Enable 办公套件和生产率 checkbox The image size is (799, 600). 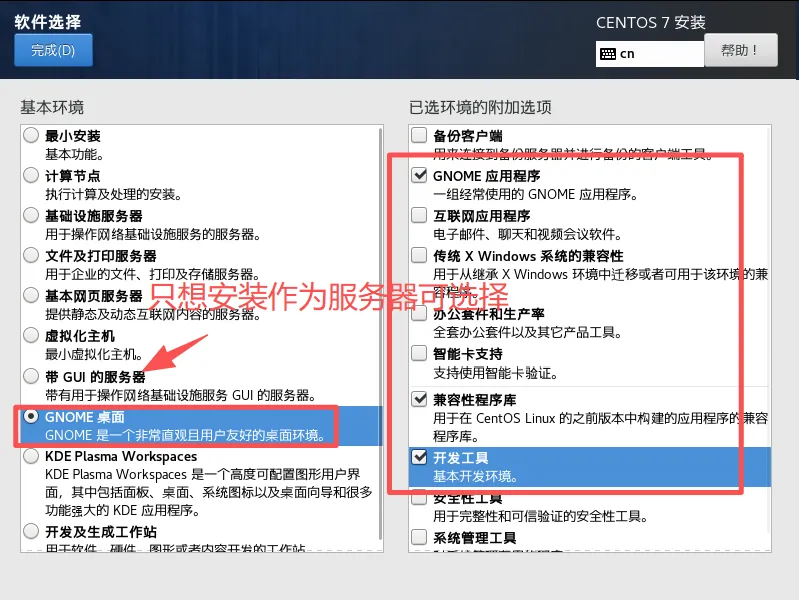pyautogui.click(x=419, y=313)
